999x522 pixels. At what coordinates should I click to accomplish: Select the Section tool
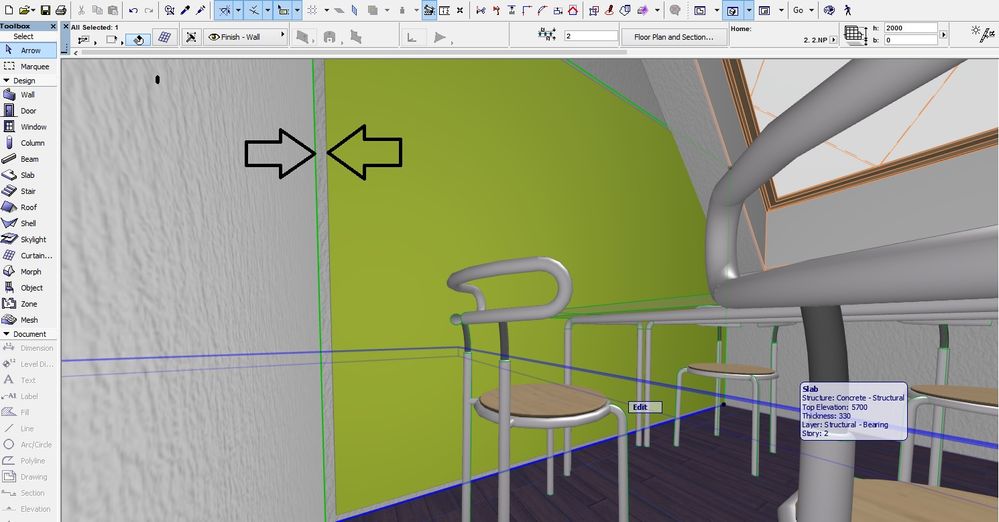coord(28,493)
